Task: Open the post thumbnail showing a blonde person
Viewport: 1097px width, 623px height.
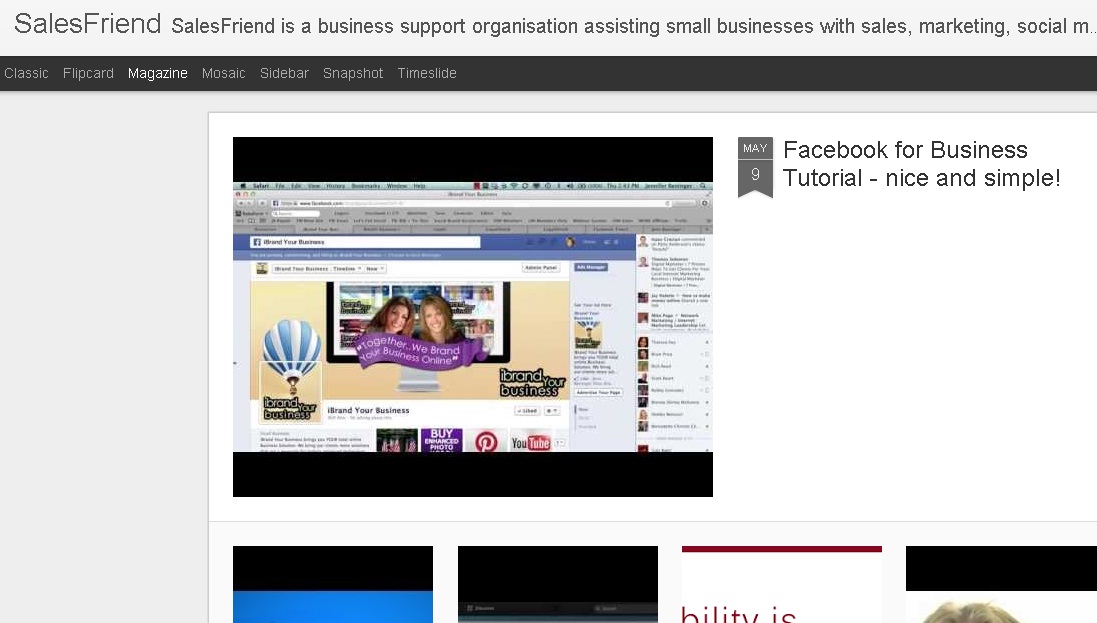Action: pos(1001,584)
